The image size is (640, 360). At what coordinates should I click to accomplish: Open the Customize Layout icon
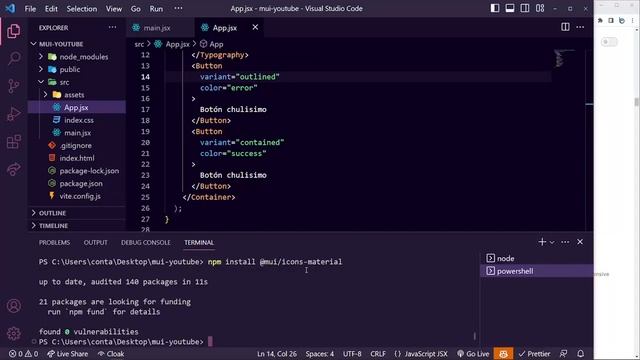540,8
